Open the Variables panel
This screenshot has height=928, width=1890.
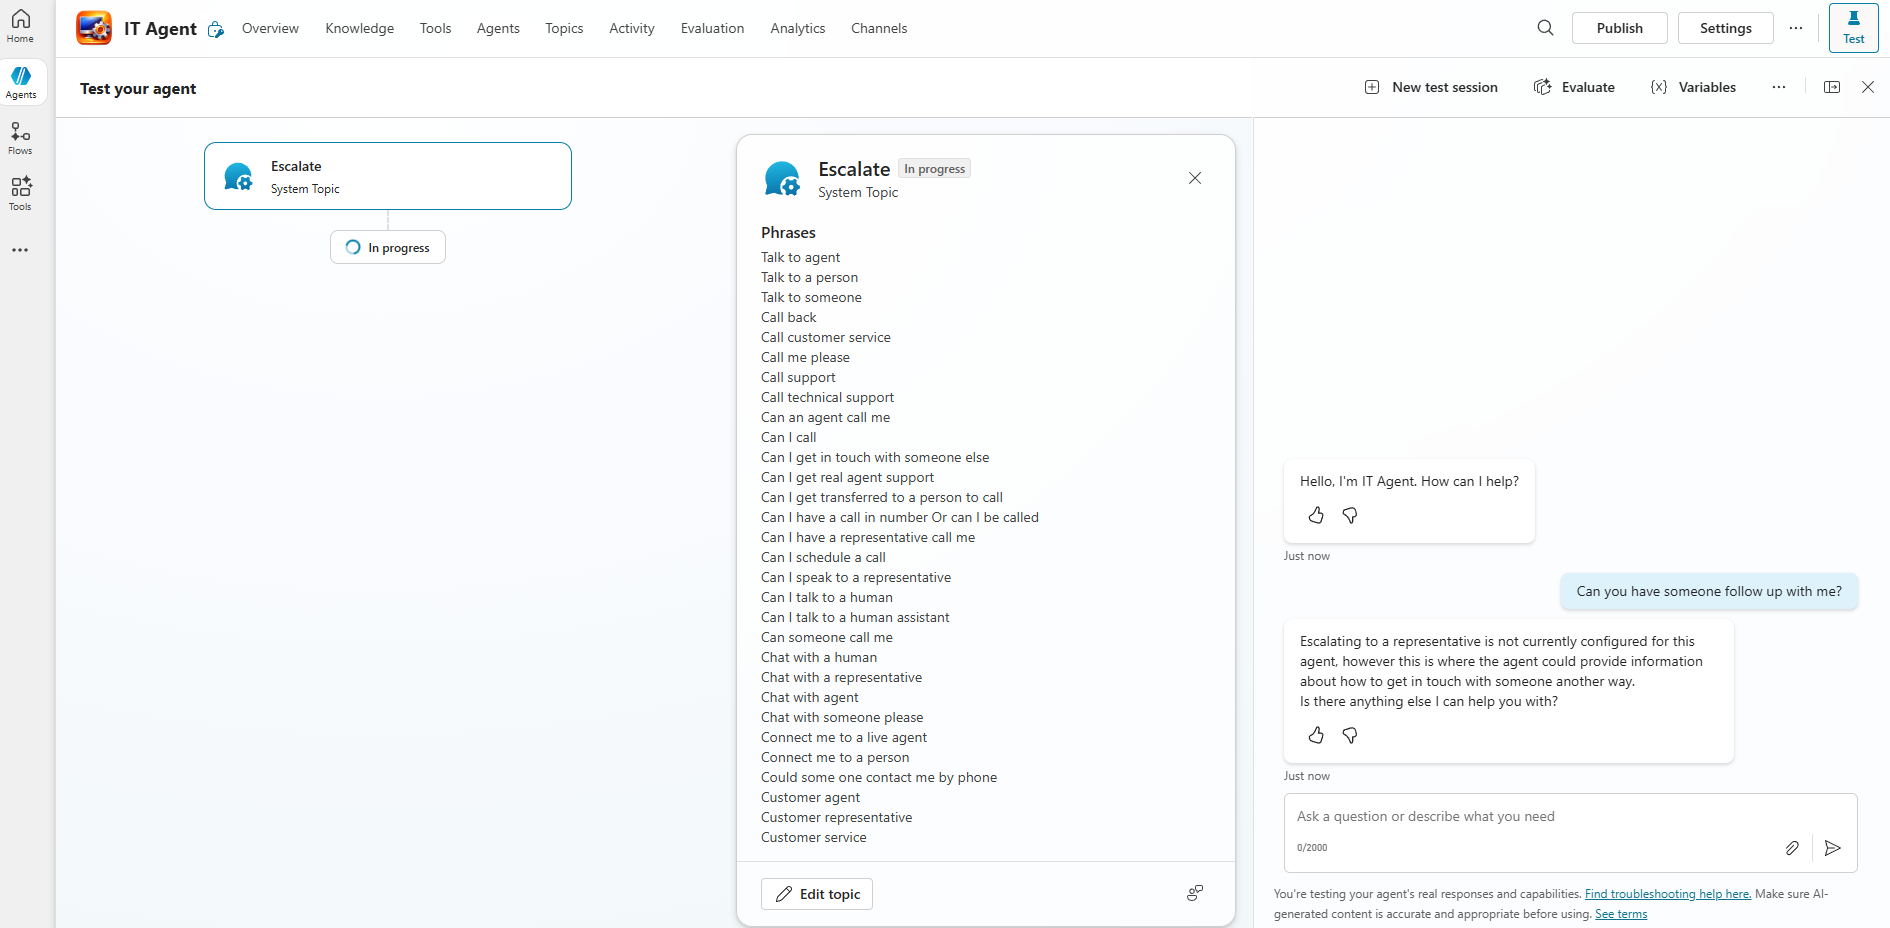(x=1693, y=87)
